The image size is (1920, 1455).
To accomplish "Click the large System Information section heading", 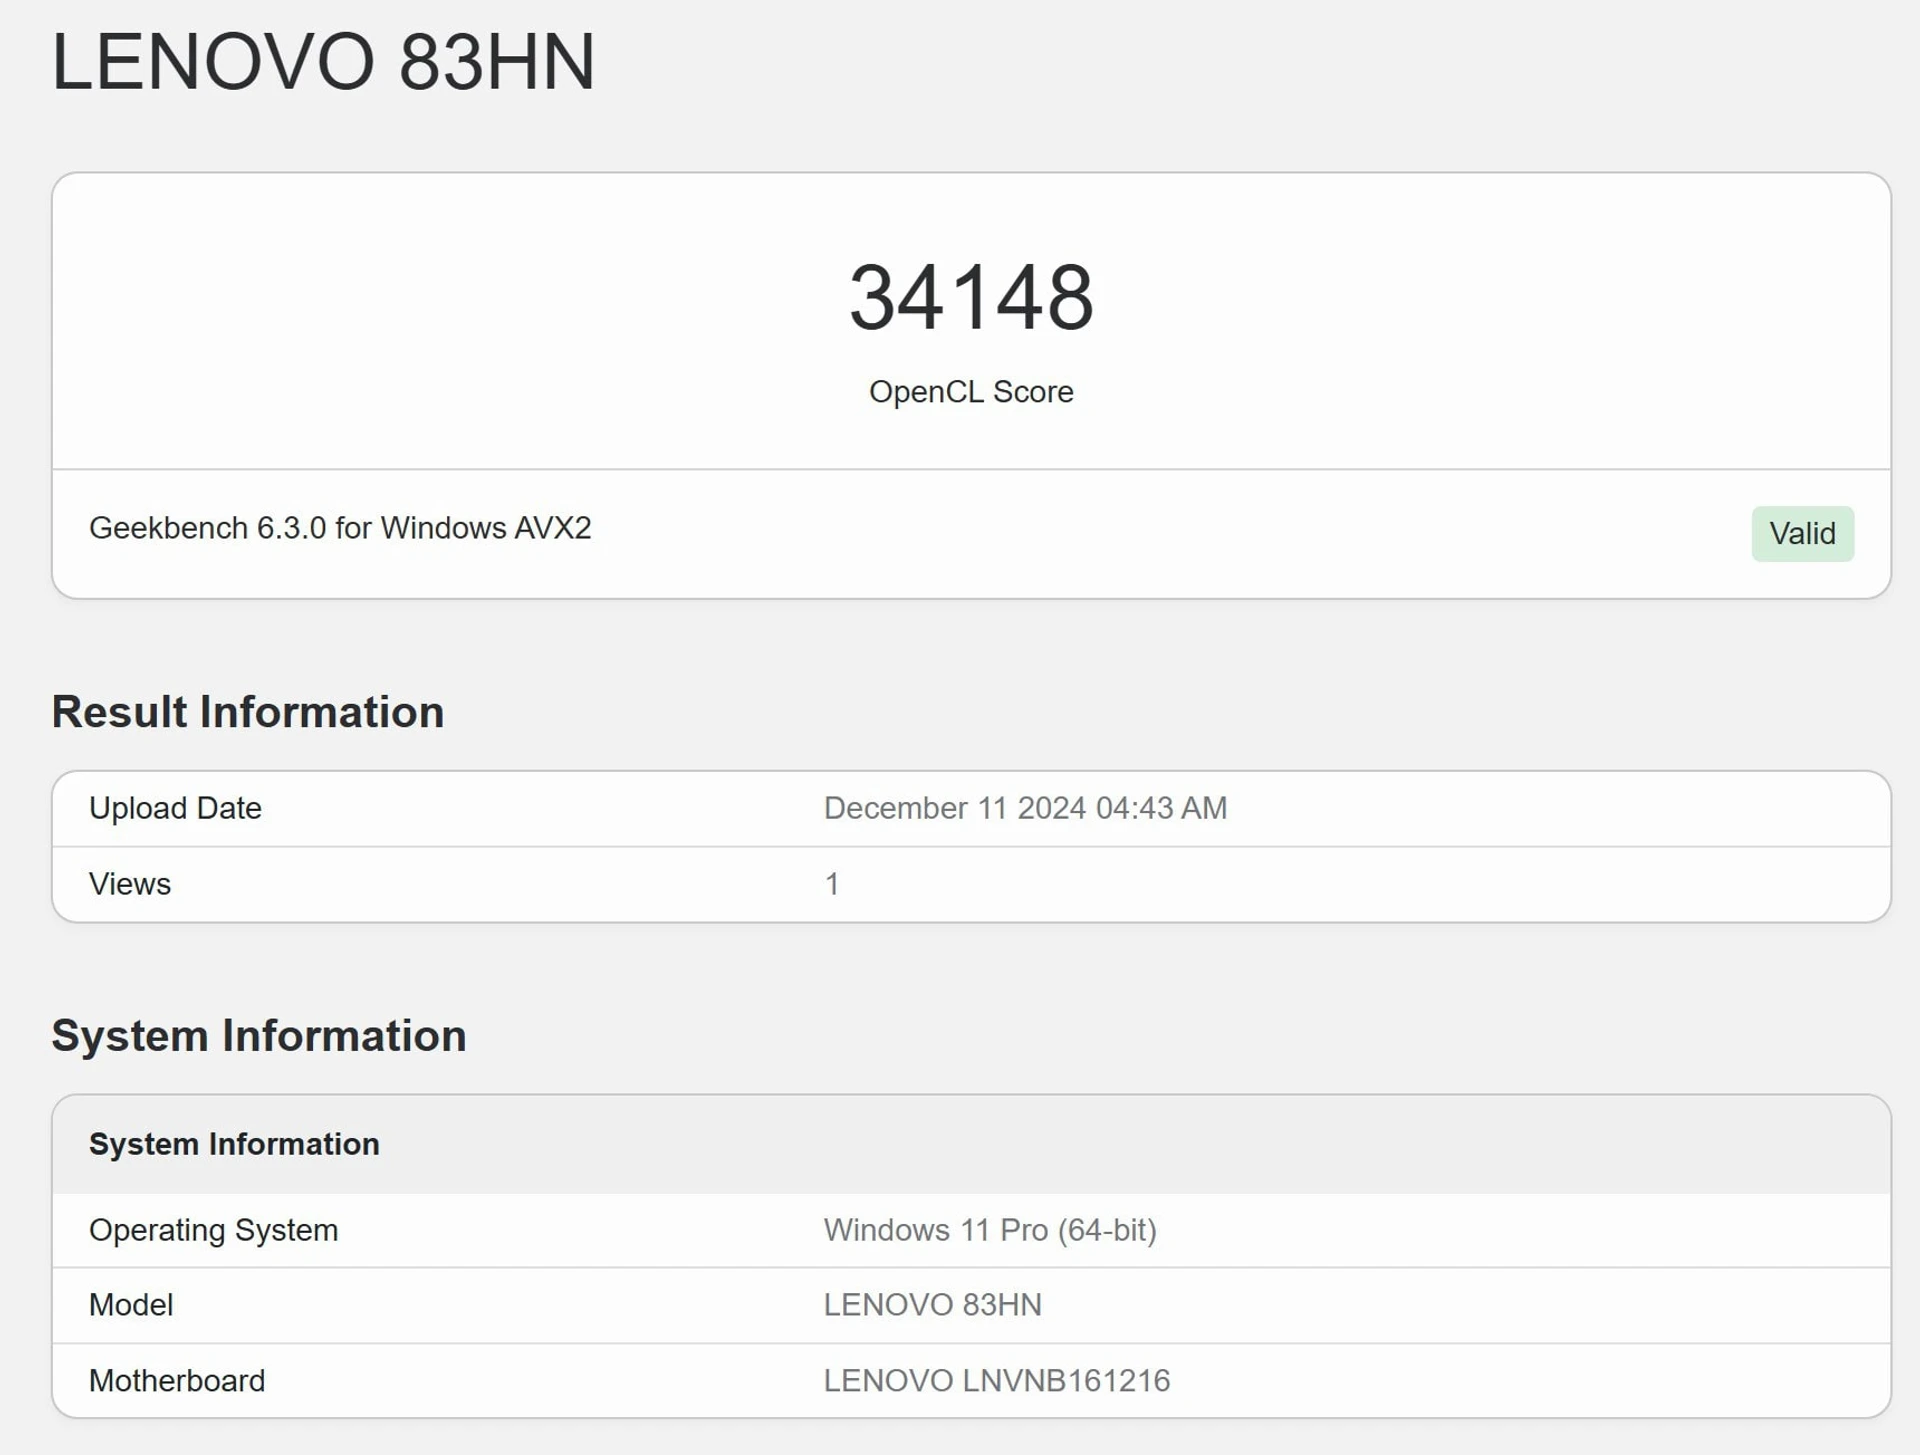I will pos(259,1036).
